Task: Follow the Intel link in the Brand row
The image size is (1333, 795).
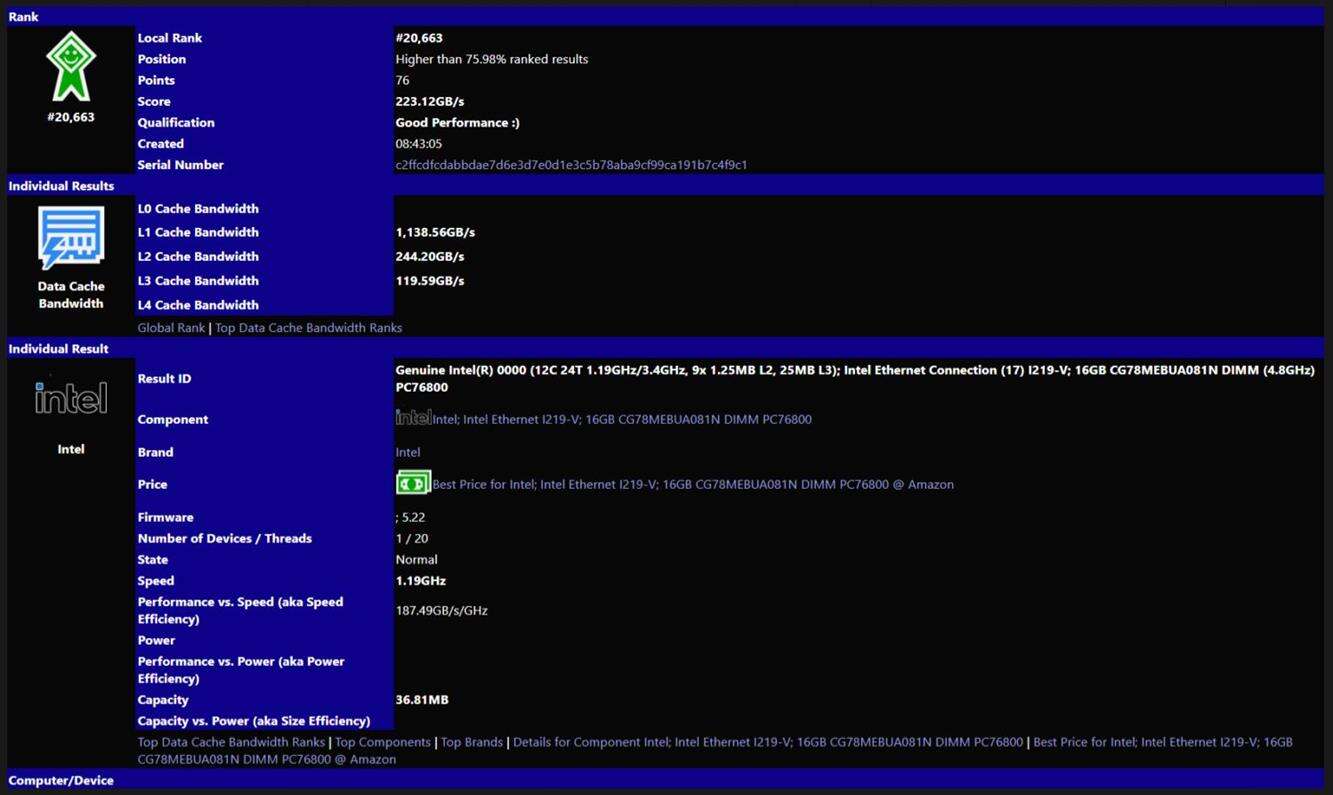Action: pos(408,452)
